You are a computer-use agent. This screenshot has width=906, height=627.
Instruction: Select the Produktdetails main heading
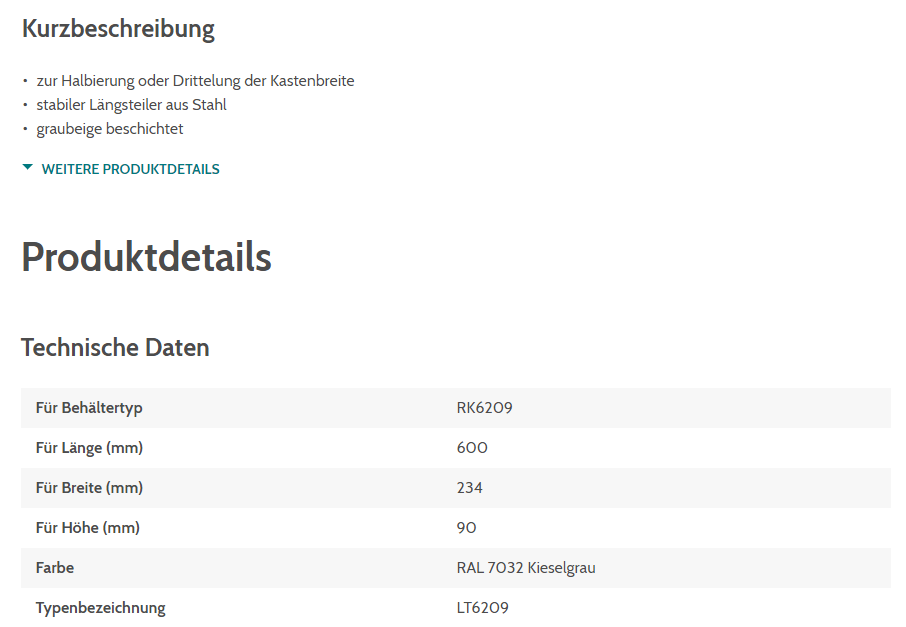[146, 257]
